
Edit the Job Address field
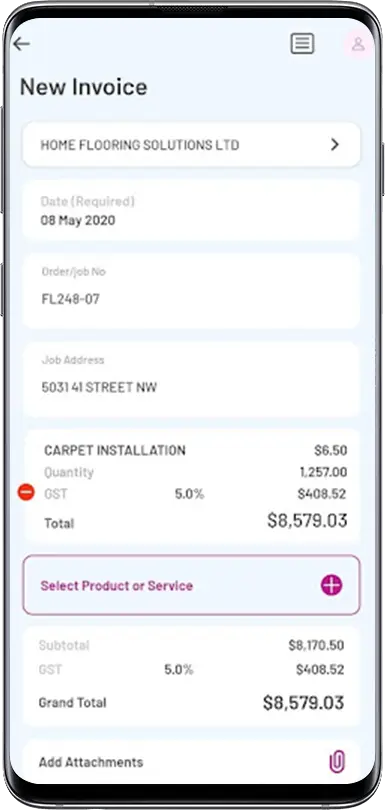(x=191, y=379)
